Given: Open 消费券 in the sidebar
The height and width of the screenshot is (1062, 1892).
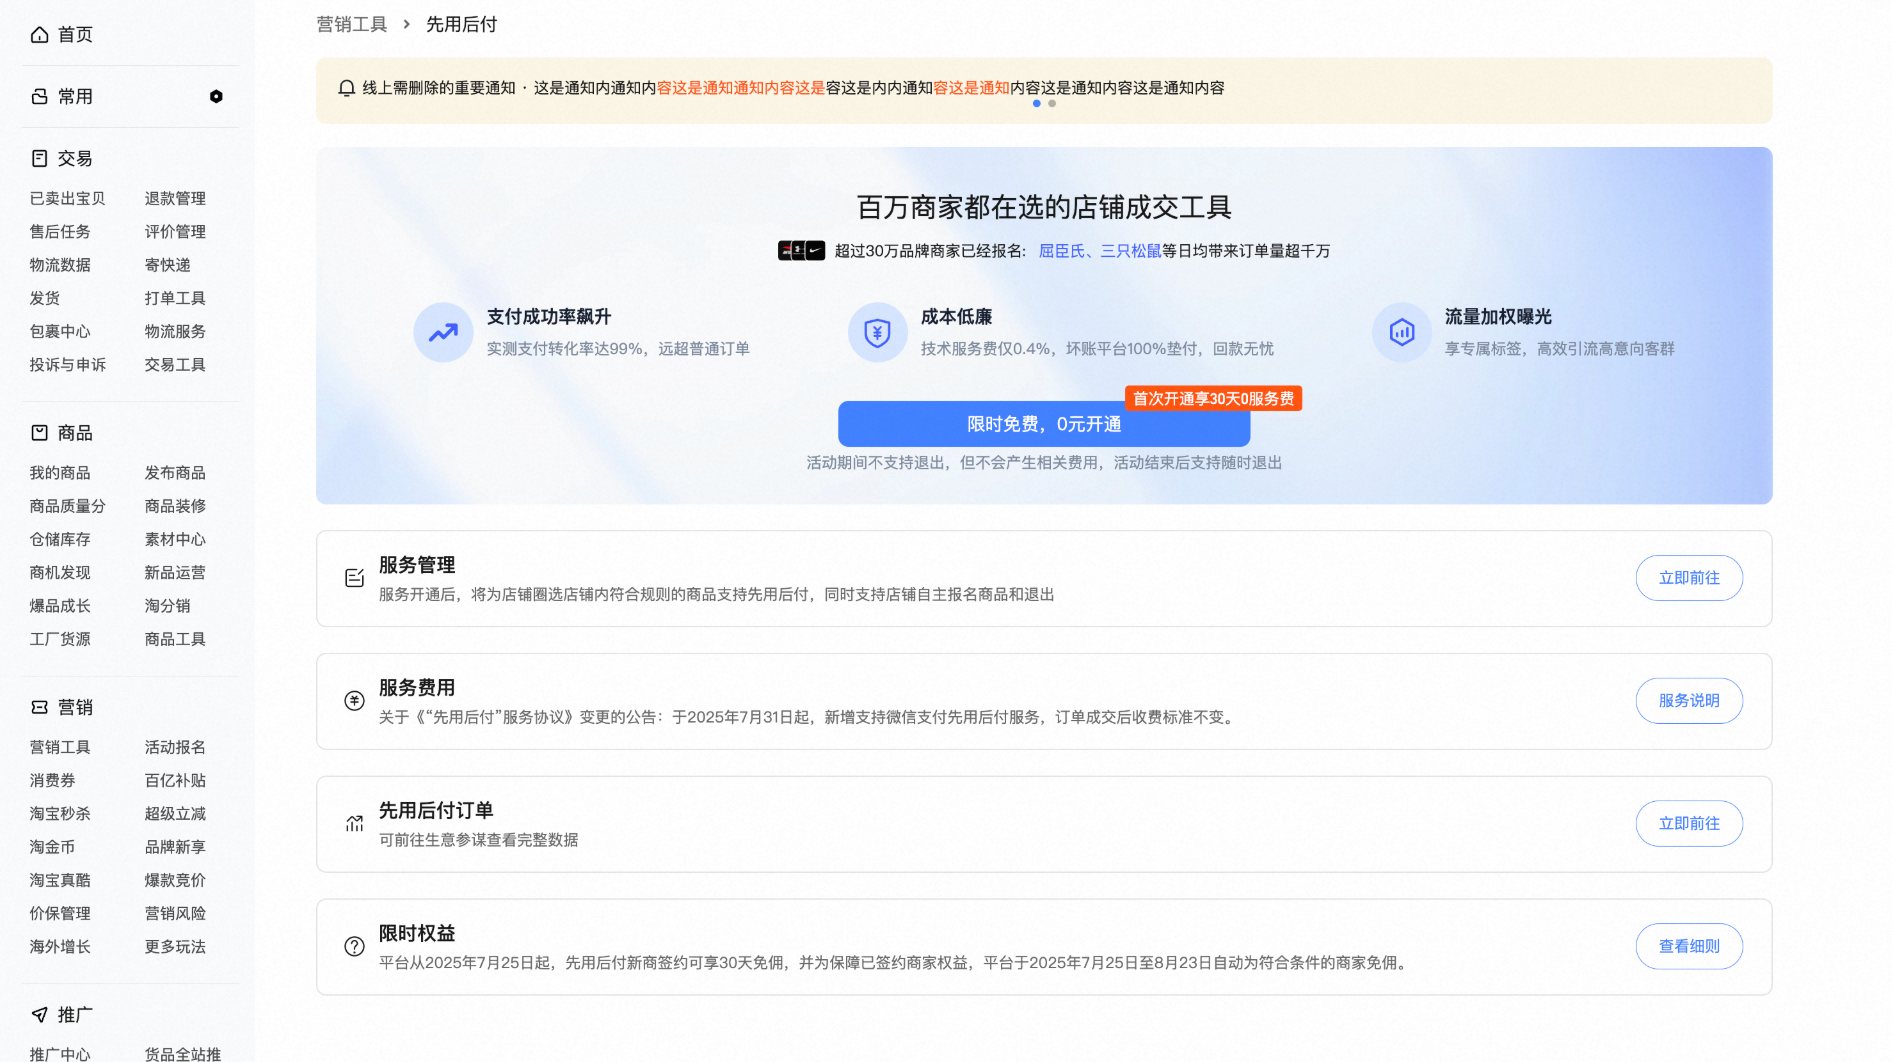Looking at the screenshot, I should (52, 780).
